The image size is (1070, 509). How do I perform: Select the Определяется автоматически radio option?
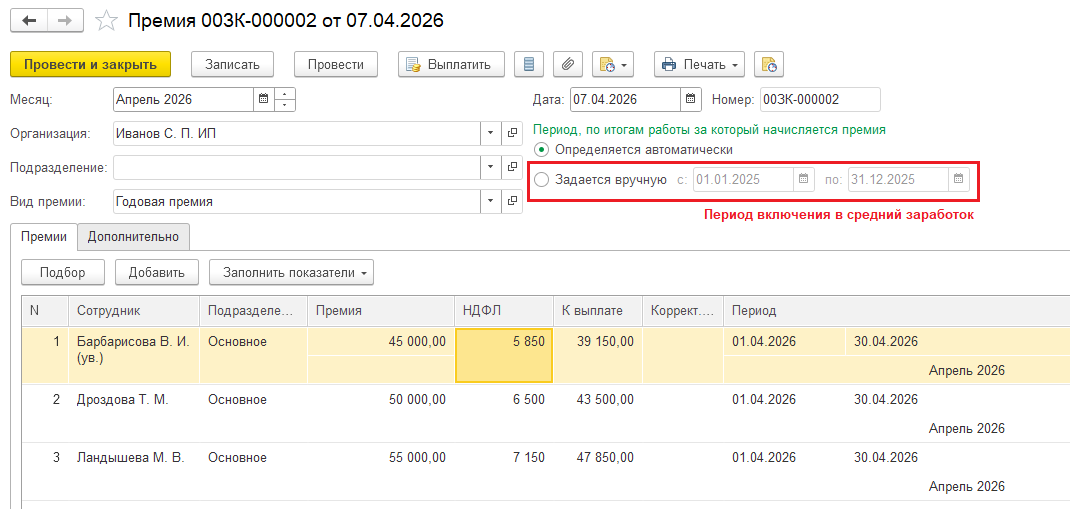pos(542,149)
